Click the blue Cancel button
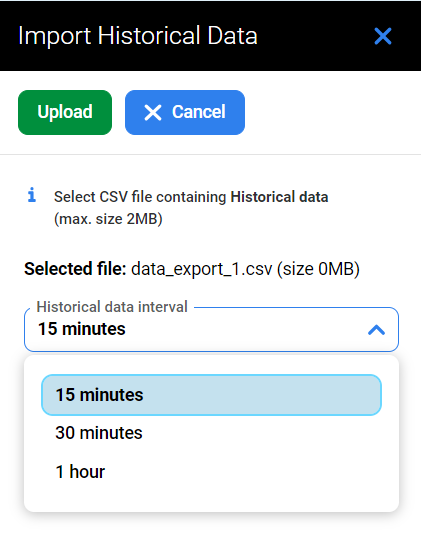This screenshot has width=421, height=537. click(185, 112)
